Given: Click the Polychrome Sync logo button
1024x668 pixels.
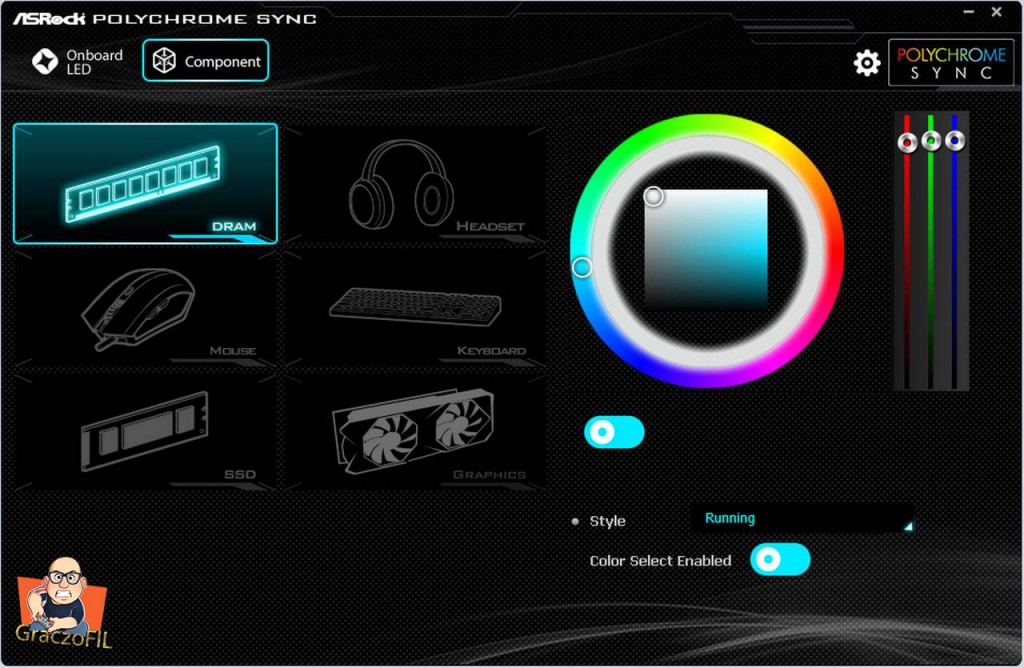Looking at the screenshot, I should (950, 63).
